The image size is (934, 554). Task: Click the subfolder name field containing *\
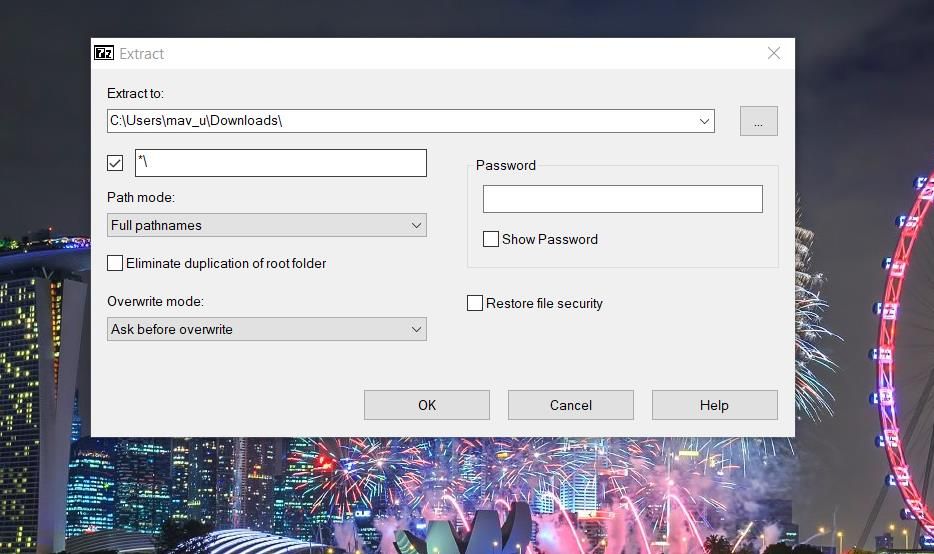pos(280,163)
